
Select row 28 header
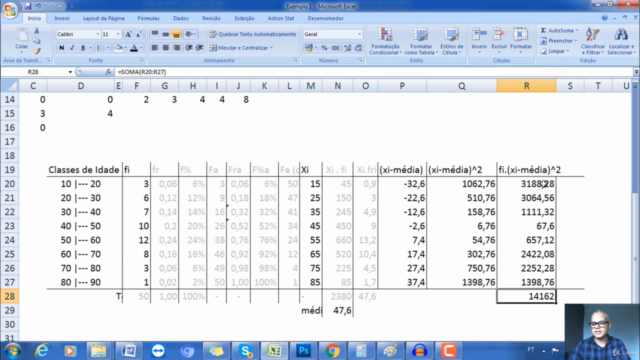pyautogui.click(x=9, y=296)
